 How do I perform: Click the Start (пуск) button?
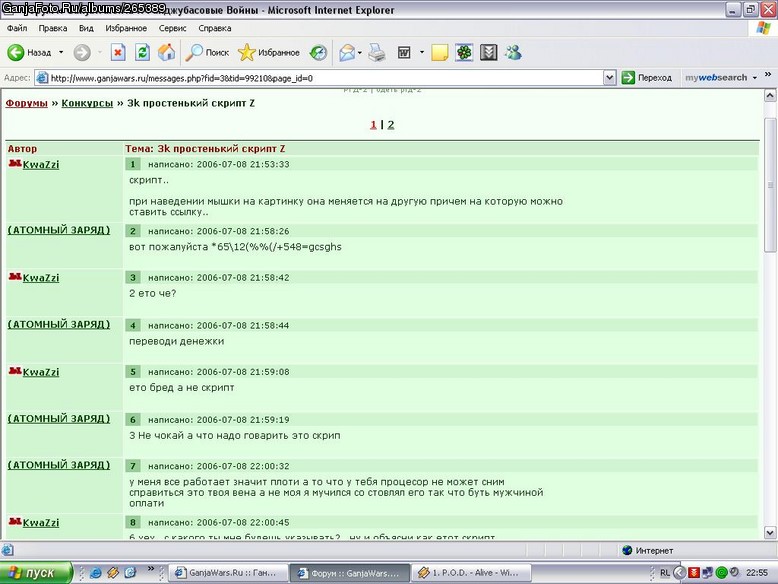coord(36,573)
